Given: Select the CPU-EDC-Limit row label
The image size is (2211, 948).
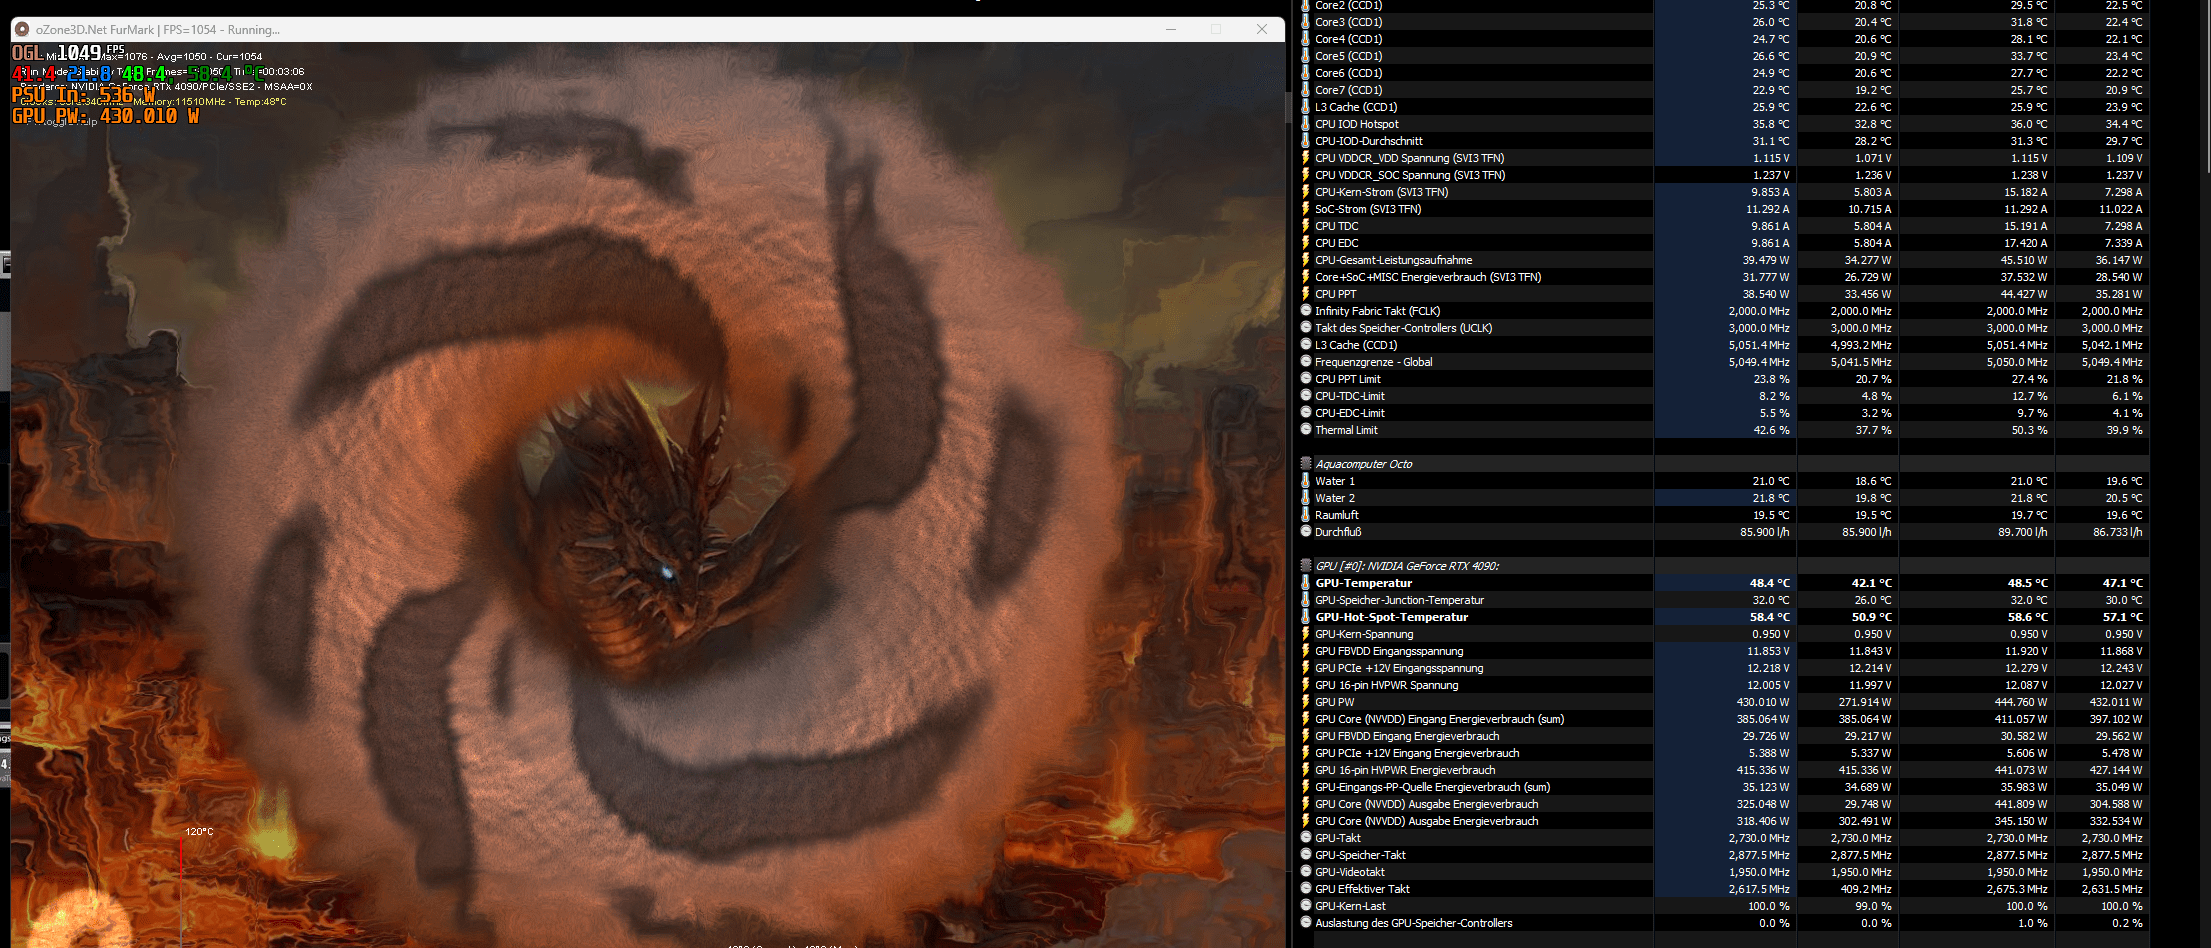Looking at the screenshot, I should pyautogui.click(x=1350, y=413).
